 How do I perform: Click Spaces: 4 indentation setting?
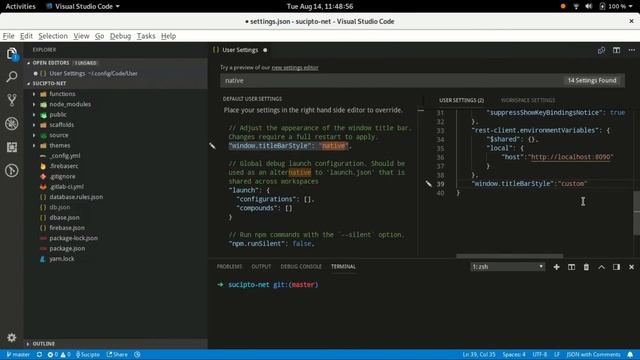[x=514, y=355]
